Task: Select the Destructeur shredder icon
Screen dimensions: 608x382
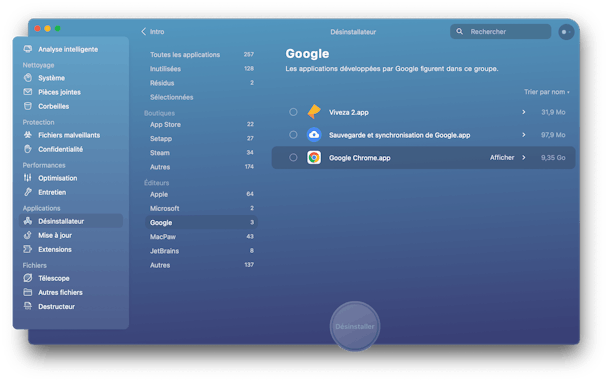Action: coord(28,306)
